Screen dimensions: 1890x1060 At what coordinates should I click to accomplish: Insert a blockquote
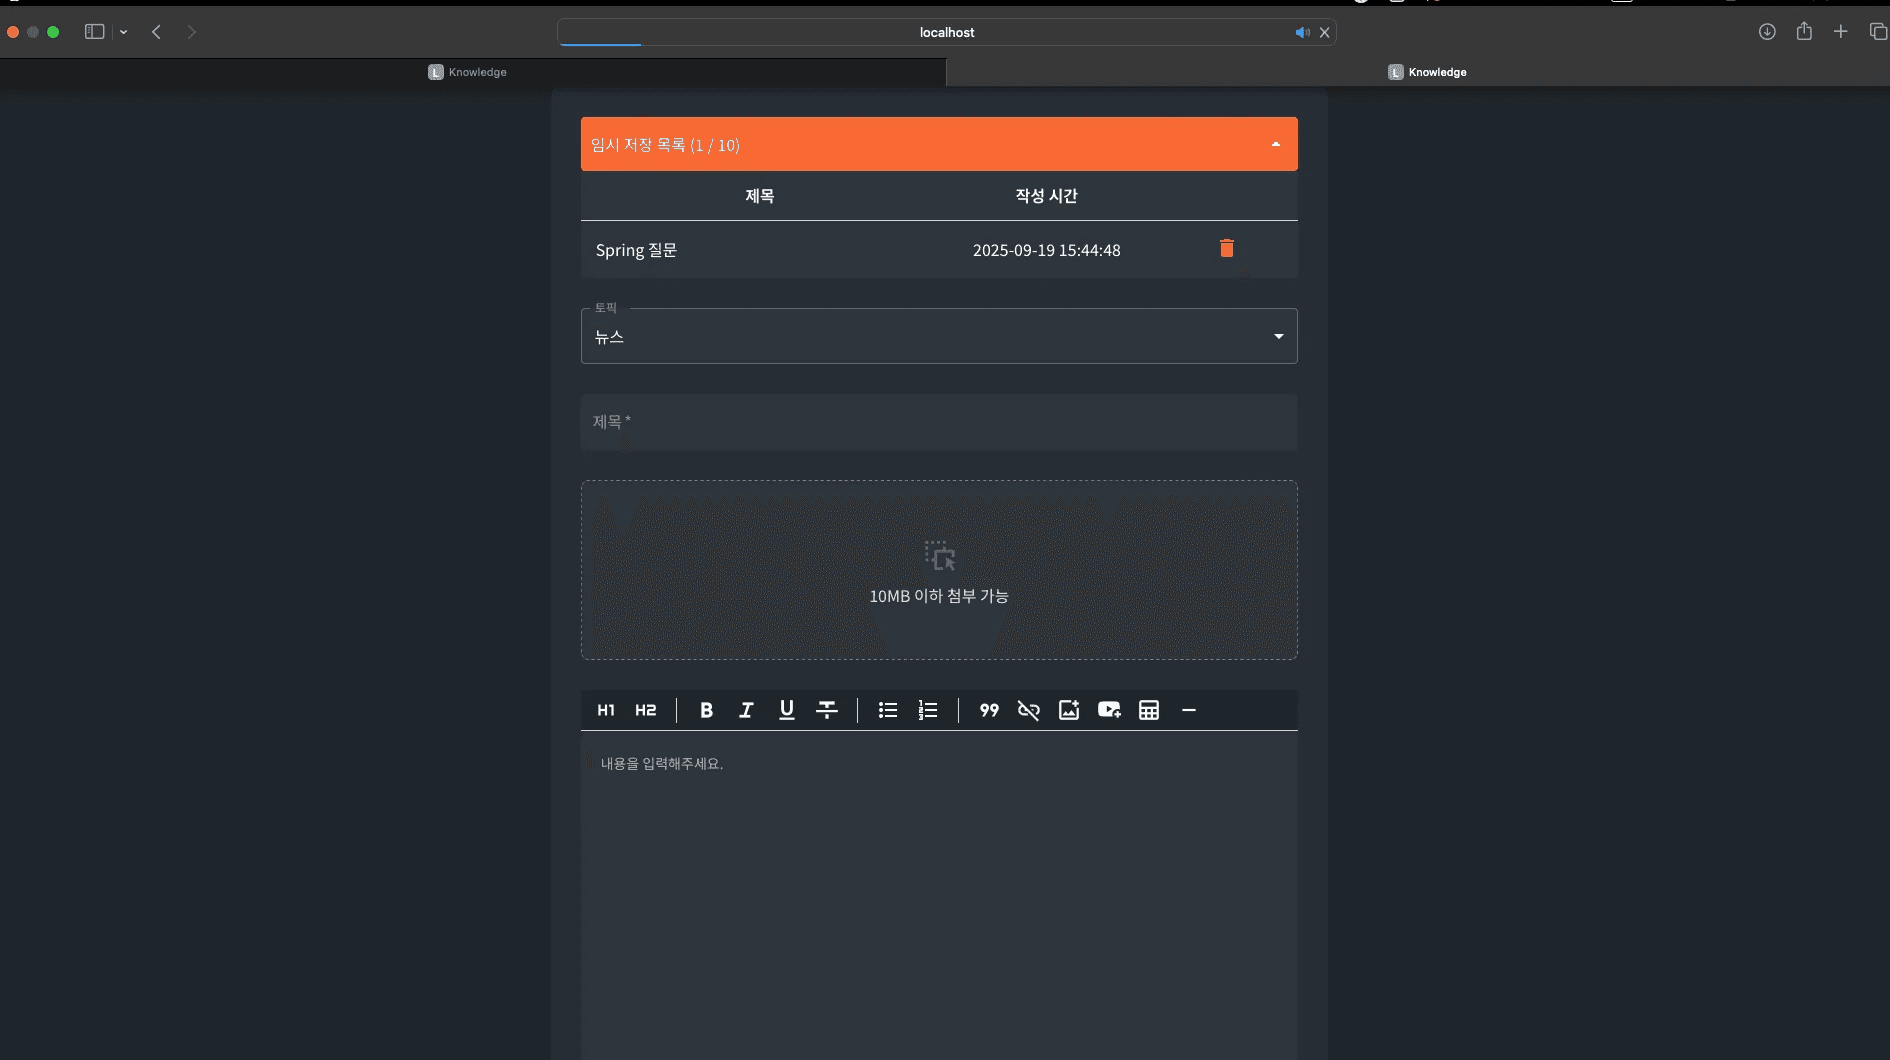[989, 710]
